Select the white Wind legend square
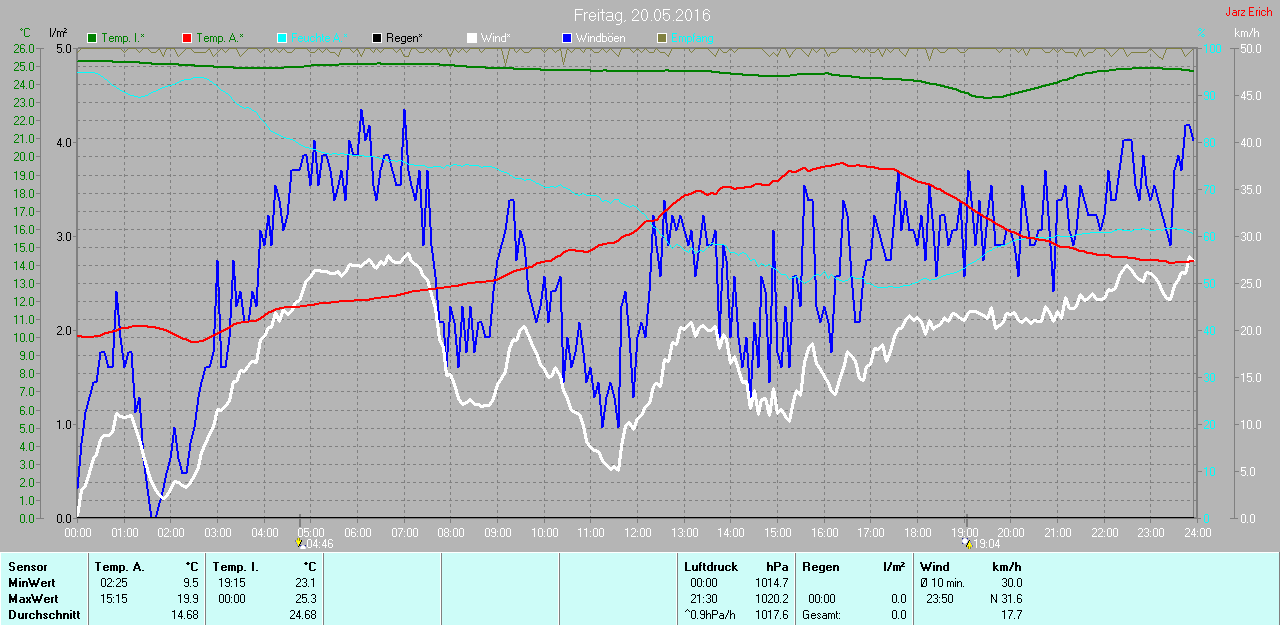This screenshot has width=1280, height=625. (472, 38)
